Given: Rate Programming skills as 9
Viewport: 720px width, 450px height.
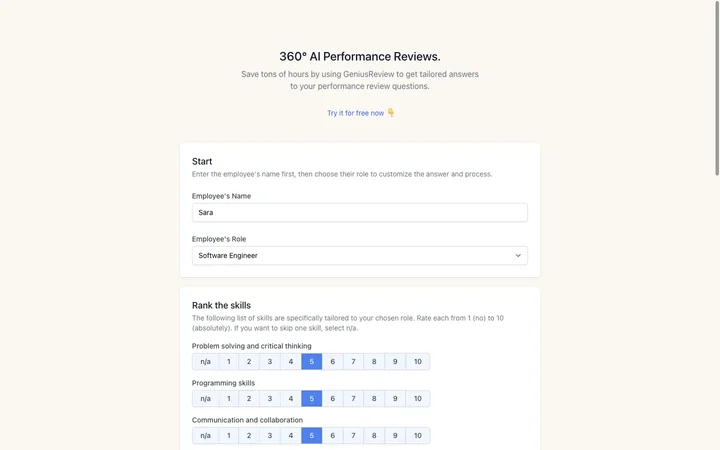Looking at the screenshot, I should click(395, 399).
